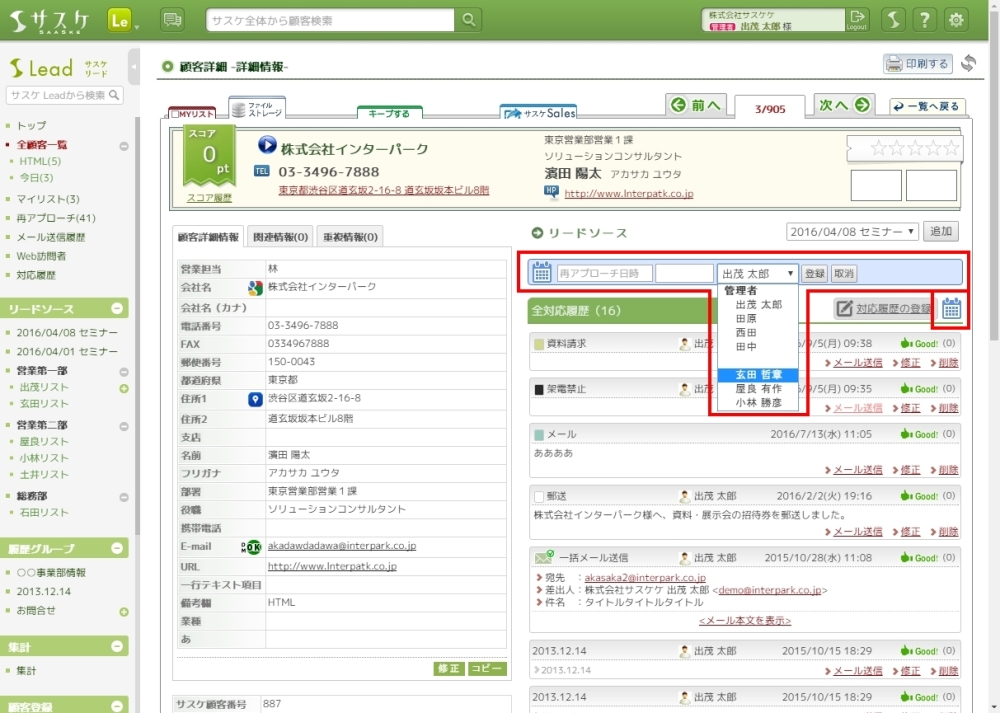This screenshot has height=713, width=1000.
Task: Click the refresh arrows icon beside print
Action: pyautogui.click(x=968, y=64)
